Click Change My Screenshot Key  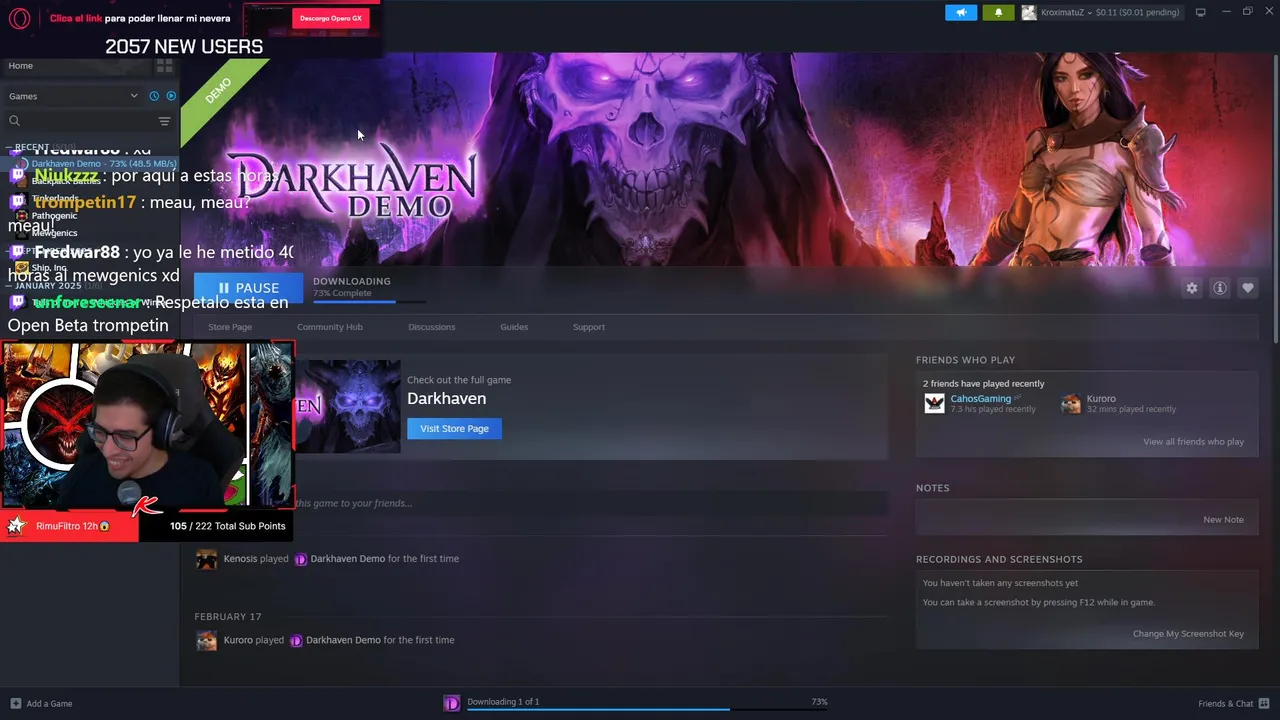tap(1188, 633)
